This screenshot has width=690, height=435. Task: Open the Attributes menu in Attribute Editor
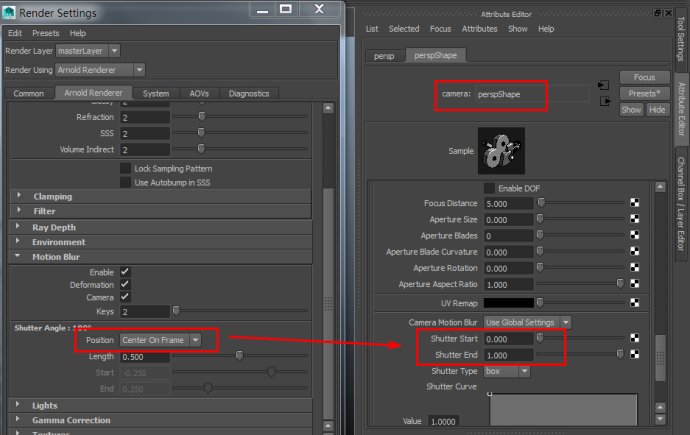coord(480,29)
